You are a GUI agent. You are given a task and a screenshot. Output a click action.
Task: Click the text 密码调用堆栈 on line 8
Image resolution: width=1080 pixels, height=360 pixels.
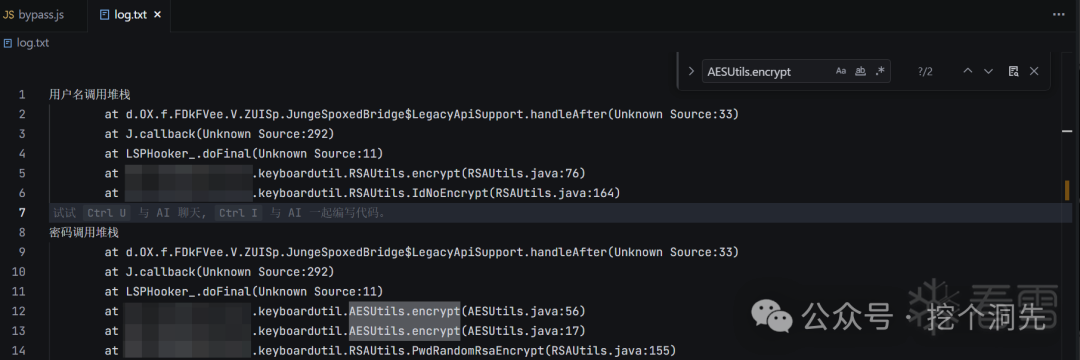pos(84,233)
